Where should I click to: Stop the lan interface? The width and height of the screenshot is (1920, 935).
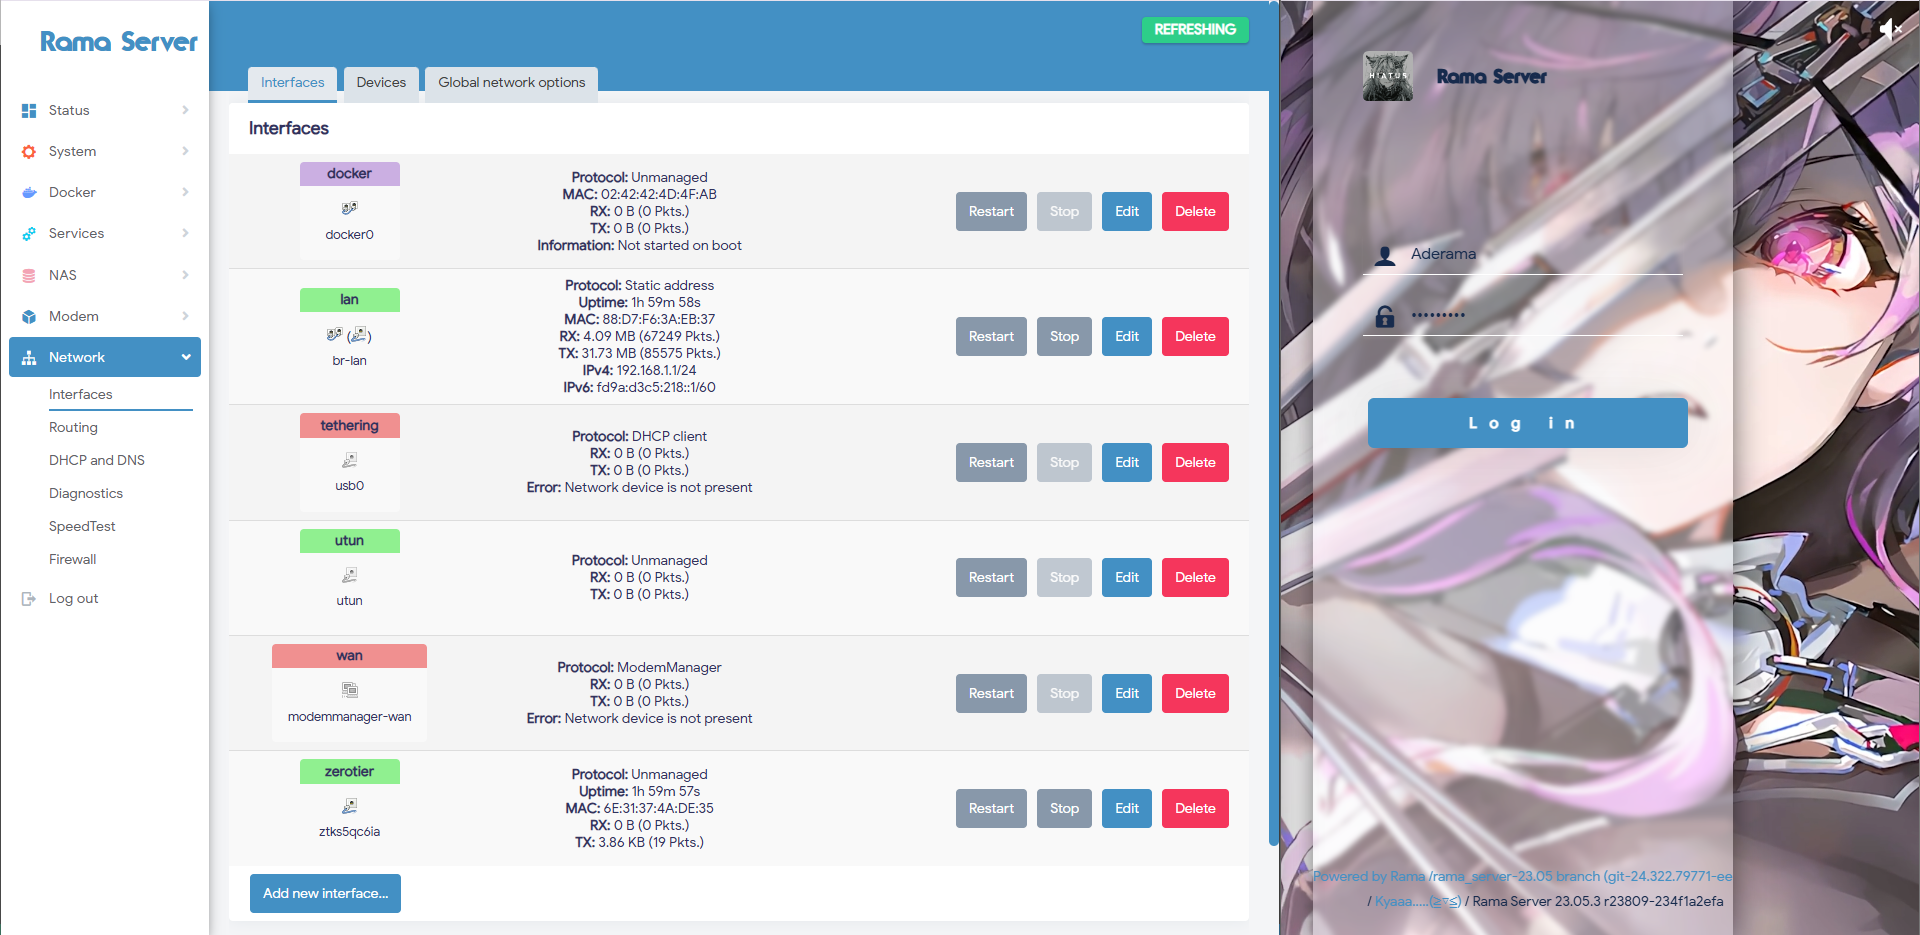pyautogui.click(x=1064, y=336)
